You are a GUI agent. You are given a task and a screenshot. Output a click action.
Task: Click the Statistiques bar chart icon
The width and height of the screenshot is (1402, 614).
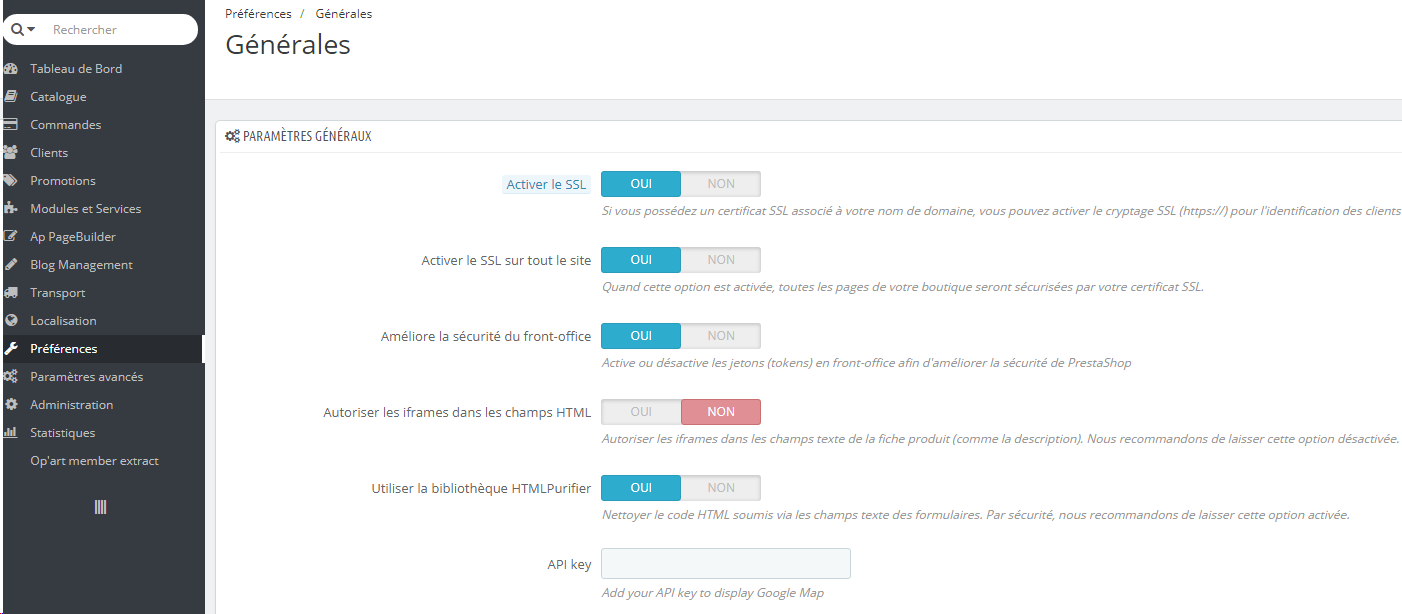[11, 433]
